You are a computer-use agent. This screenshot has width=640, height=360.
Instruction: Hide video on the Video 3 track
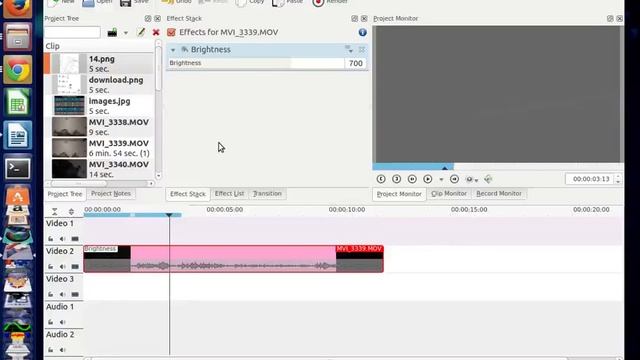75,294
